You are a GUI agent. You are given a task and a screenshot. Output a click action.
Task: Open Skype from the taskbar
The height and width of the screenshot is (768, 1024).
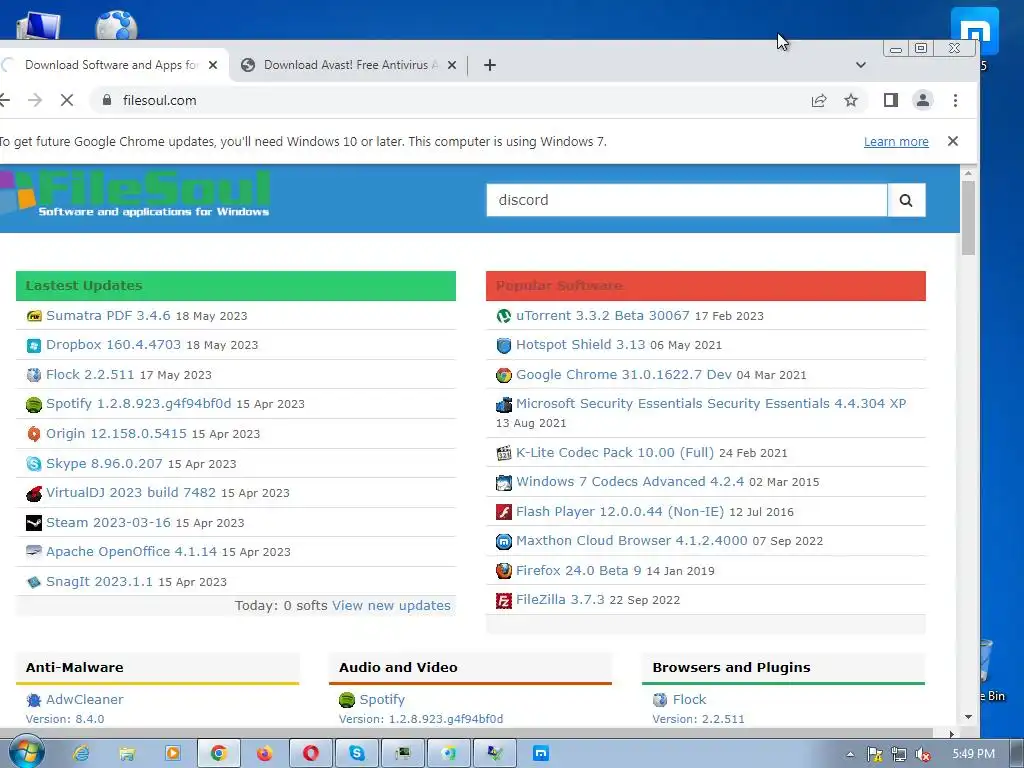click(x=357, y=754)
